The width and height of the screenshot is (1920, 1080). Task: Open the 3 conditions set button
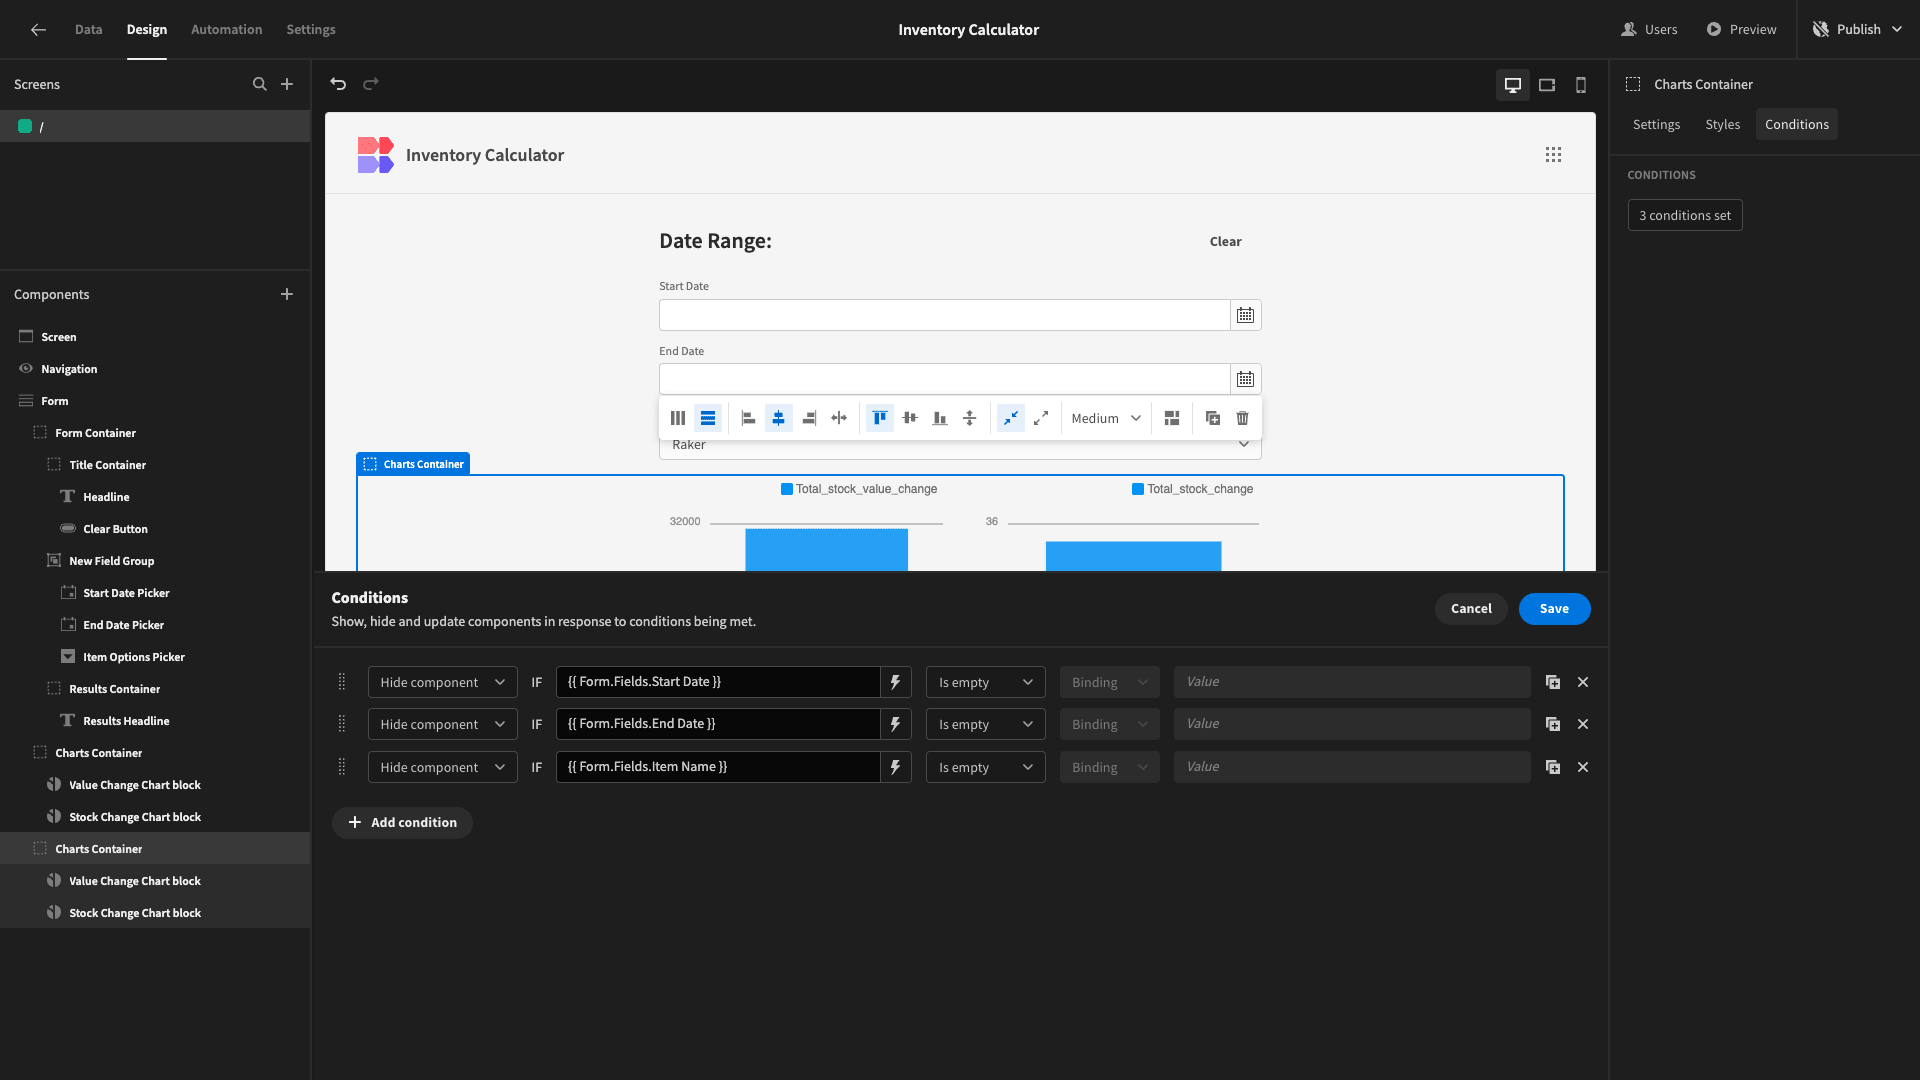1685,215
